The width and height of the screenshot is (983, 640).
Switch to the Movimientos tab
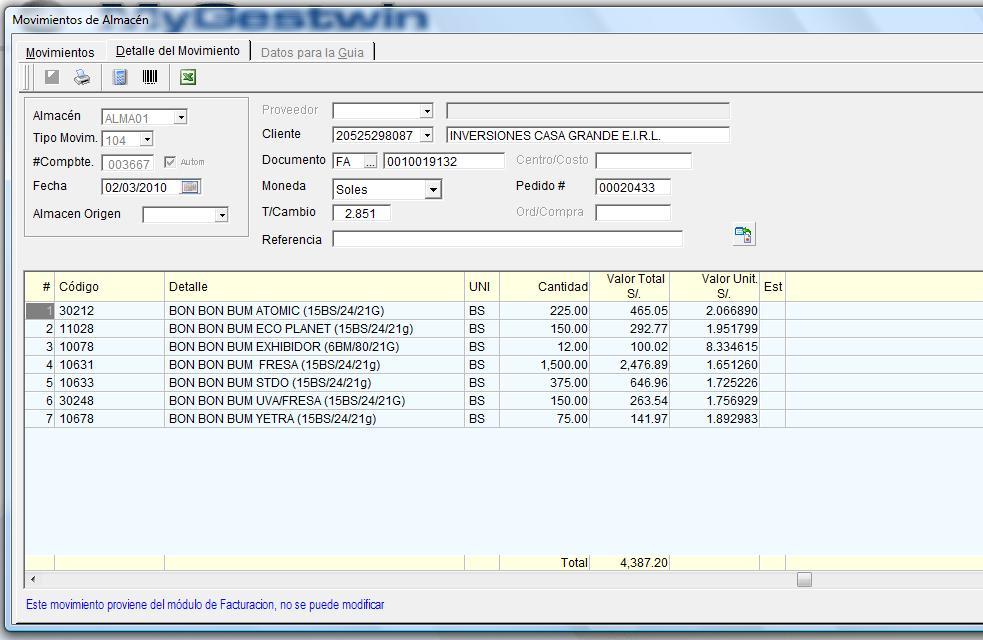pyautogui.click(x=60, y=53)
